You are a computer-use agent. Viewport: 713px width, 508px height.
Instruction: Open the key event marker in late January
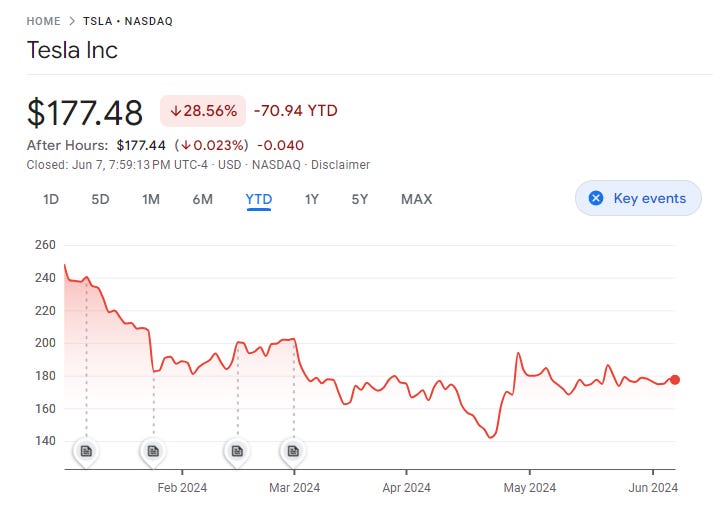153,451
